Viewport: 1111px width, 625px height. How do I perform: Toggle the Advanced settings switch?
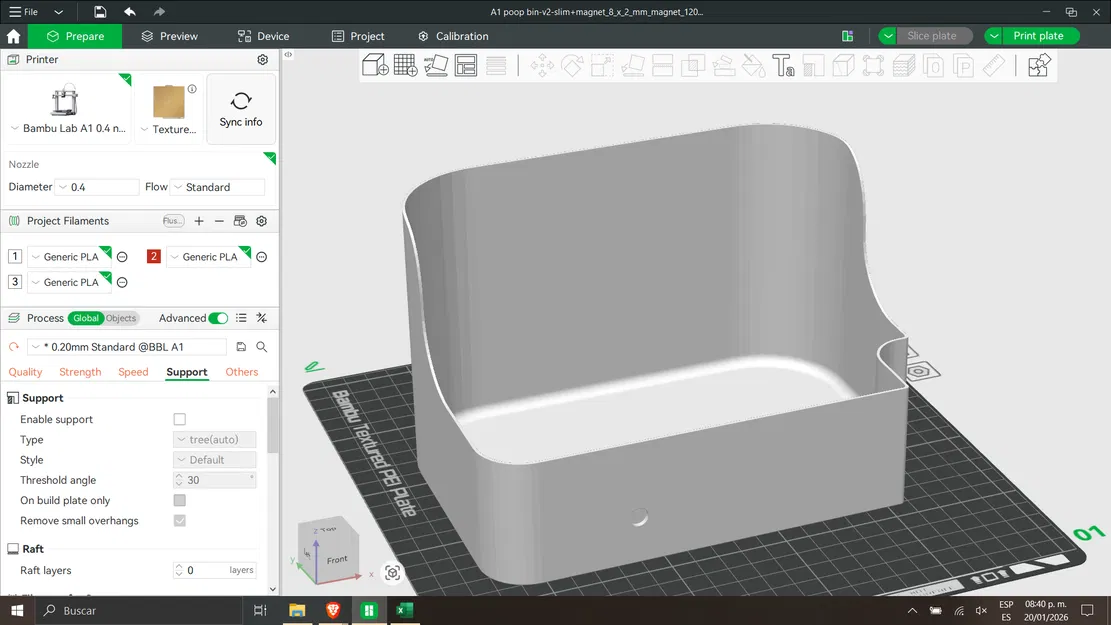click(218, 318)
